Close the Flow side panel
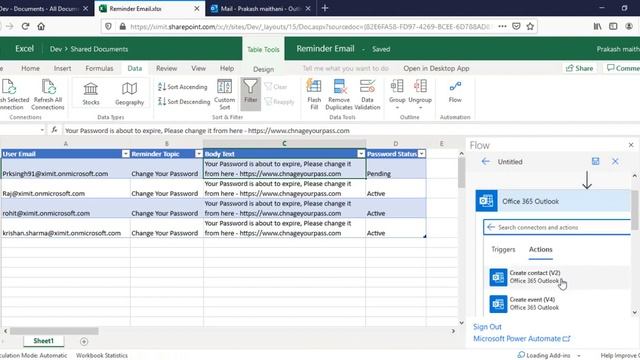Image resolution: width=640 pixels, height=360 pixels. [x=631, y=145]
